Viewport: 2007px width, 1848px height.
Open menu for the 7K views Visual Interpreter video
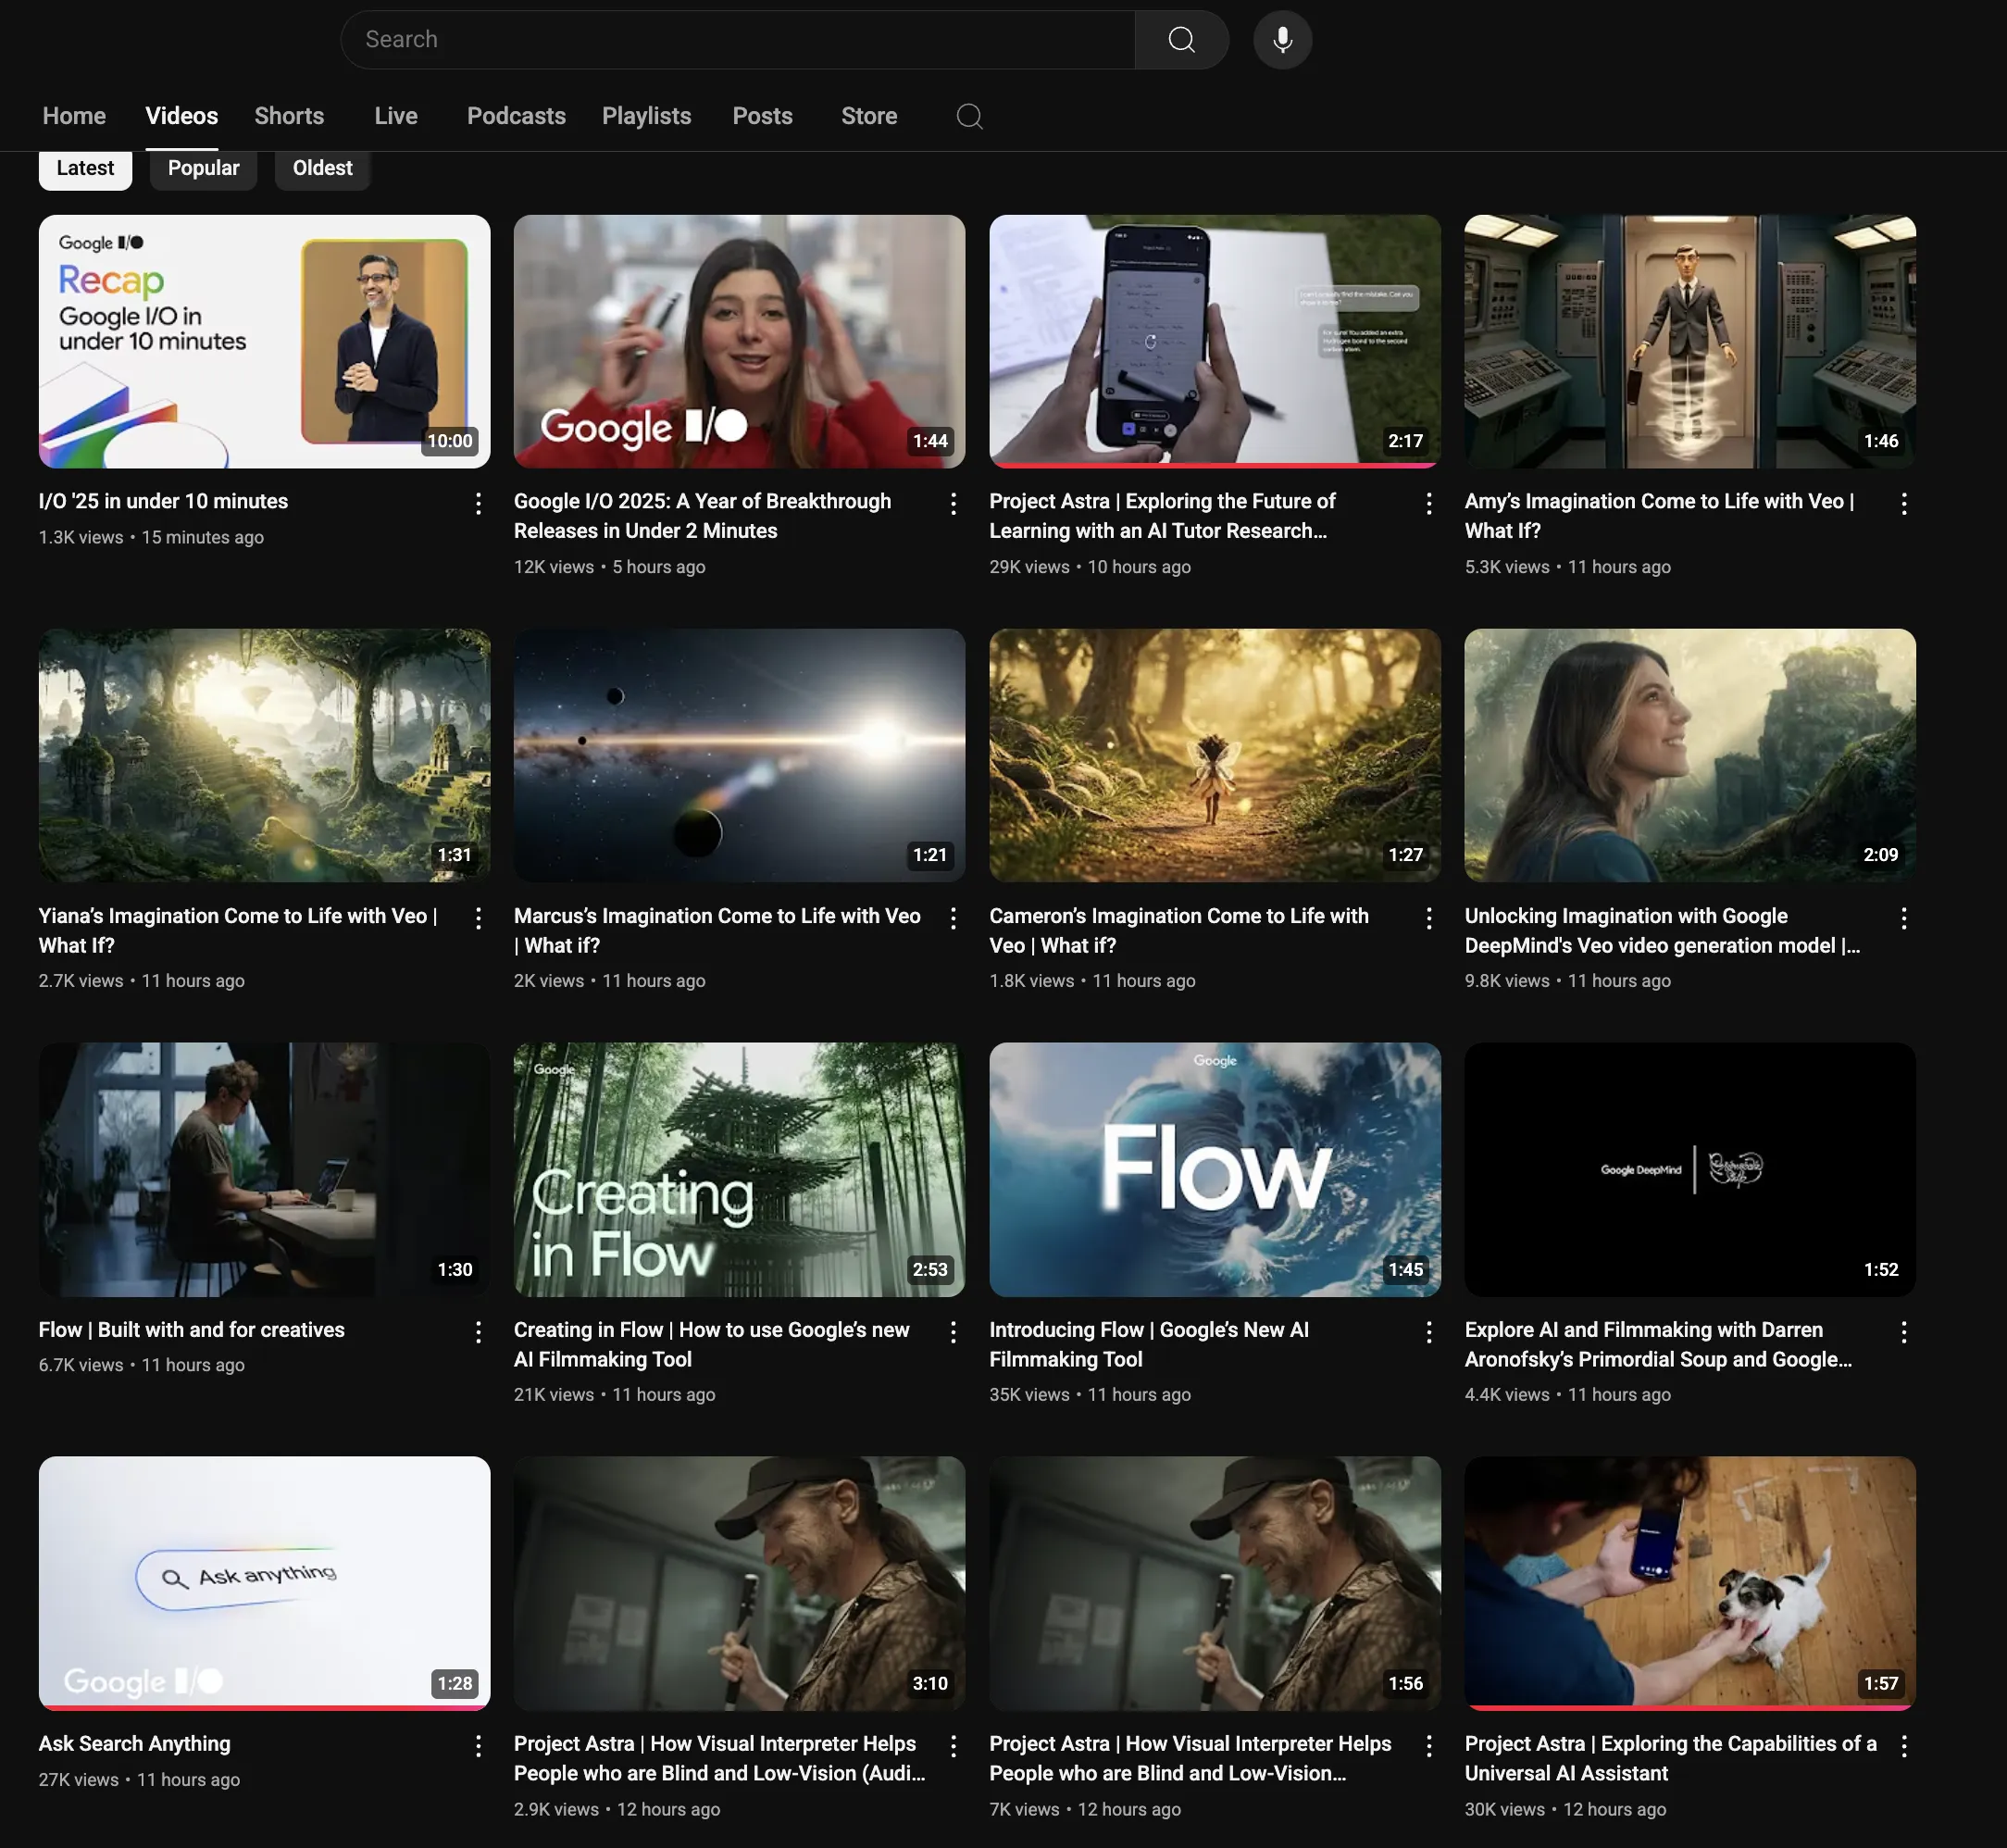coord(1429,1745)
